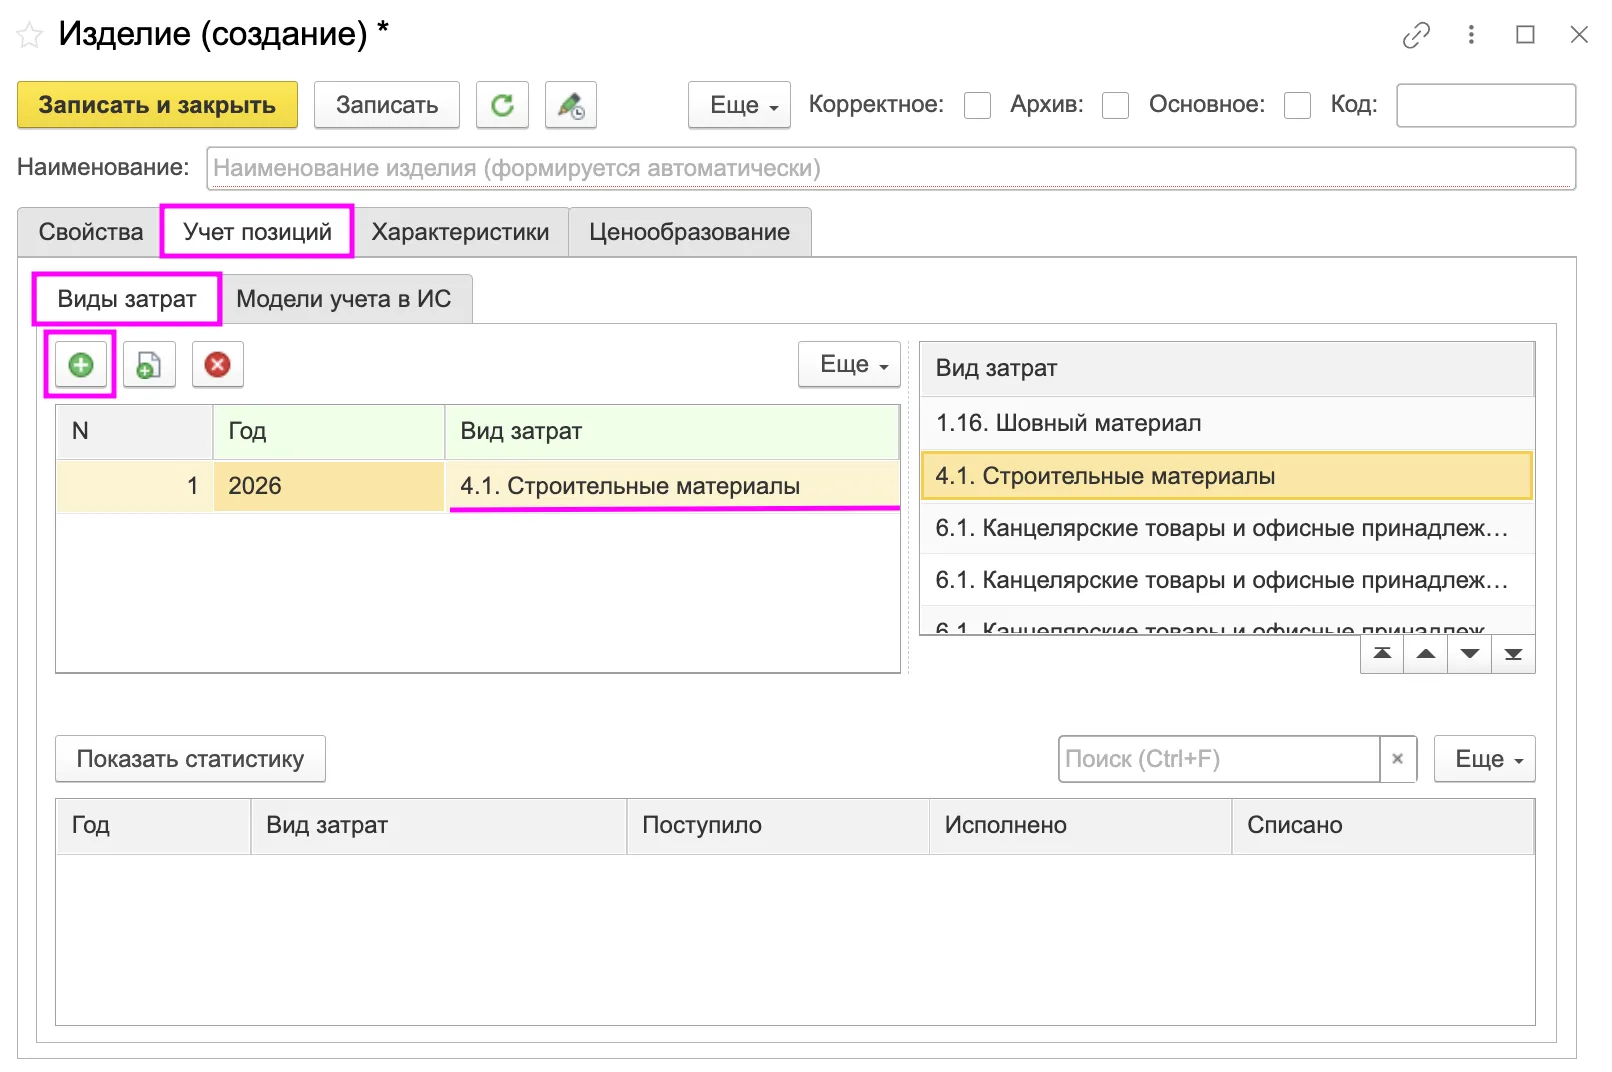Expand Еще menu above cost types table

coord(849,365)
